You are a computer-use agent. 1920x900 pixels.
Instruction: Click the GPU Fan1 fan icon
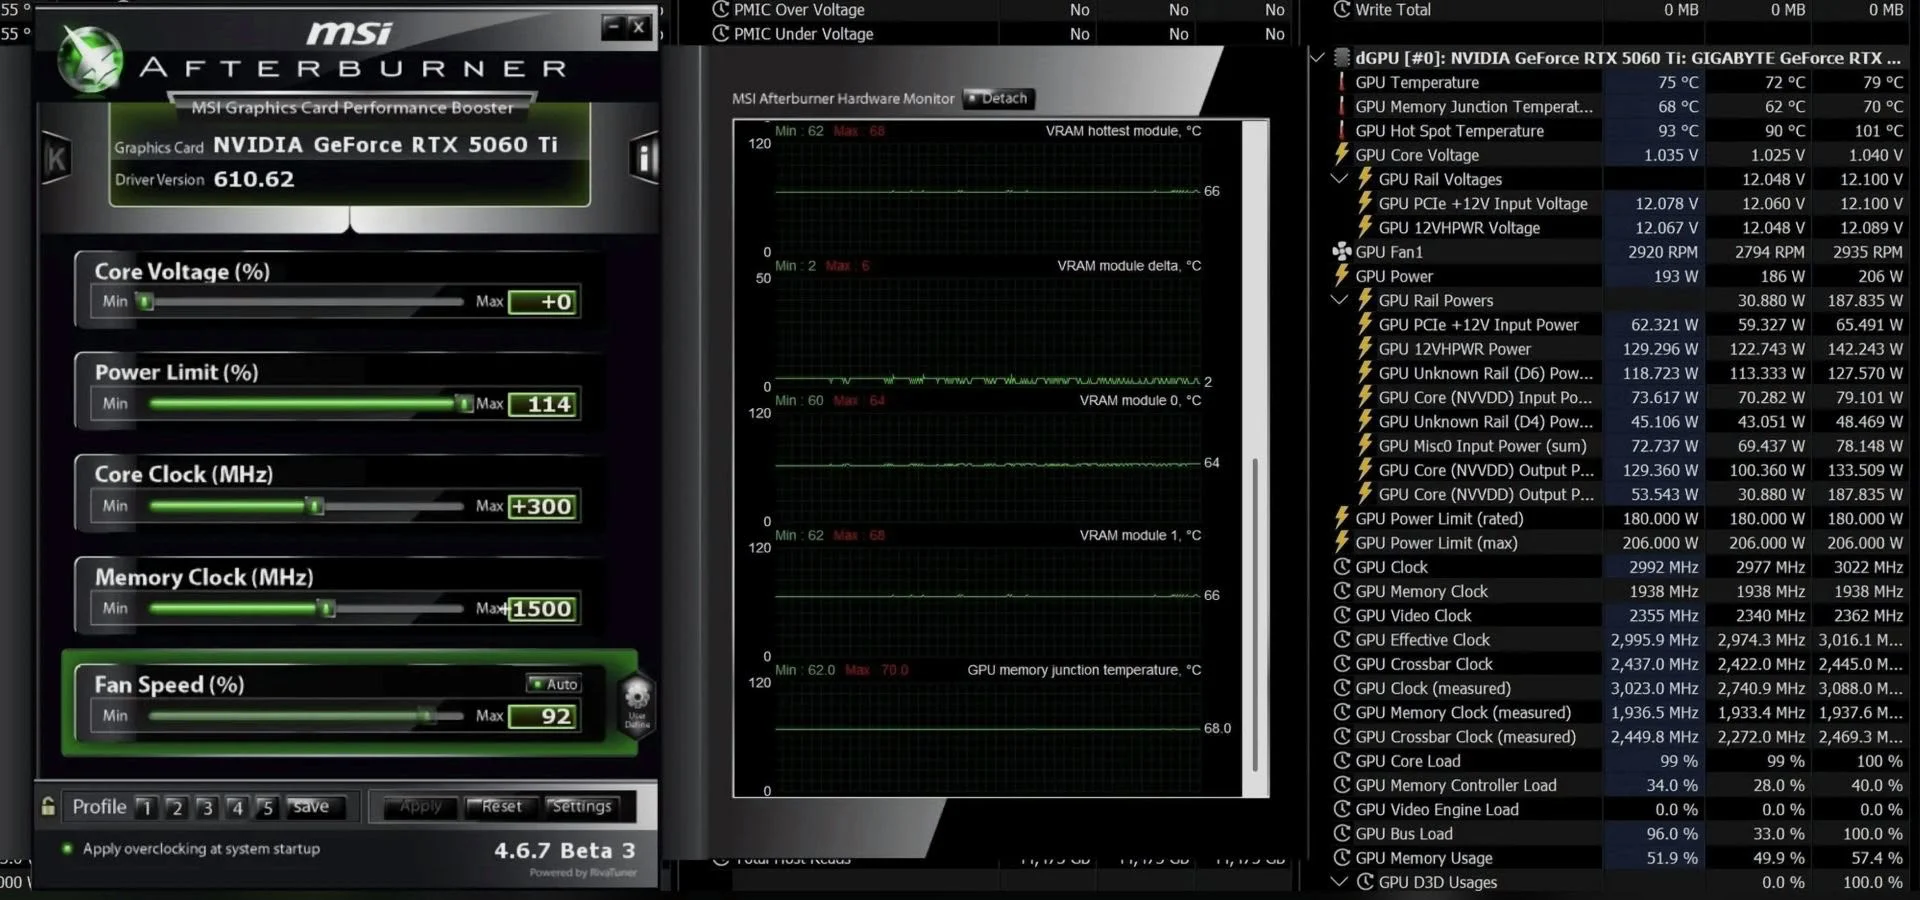(x=1342, y=252)
